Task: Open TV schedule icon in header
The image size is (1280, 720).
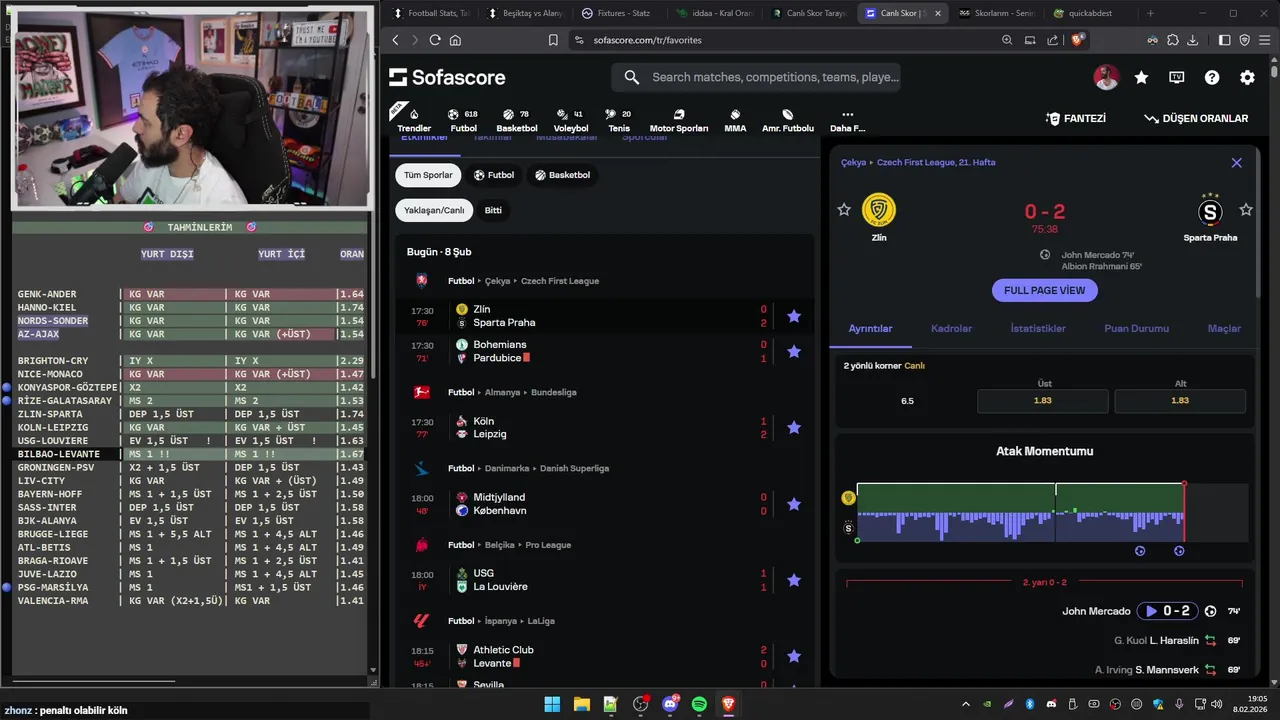Action: click(1177, 77)
